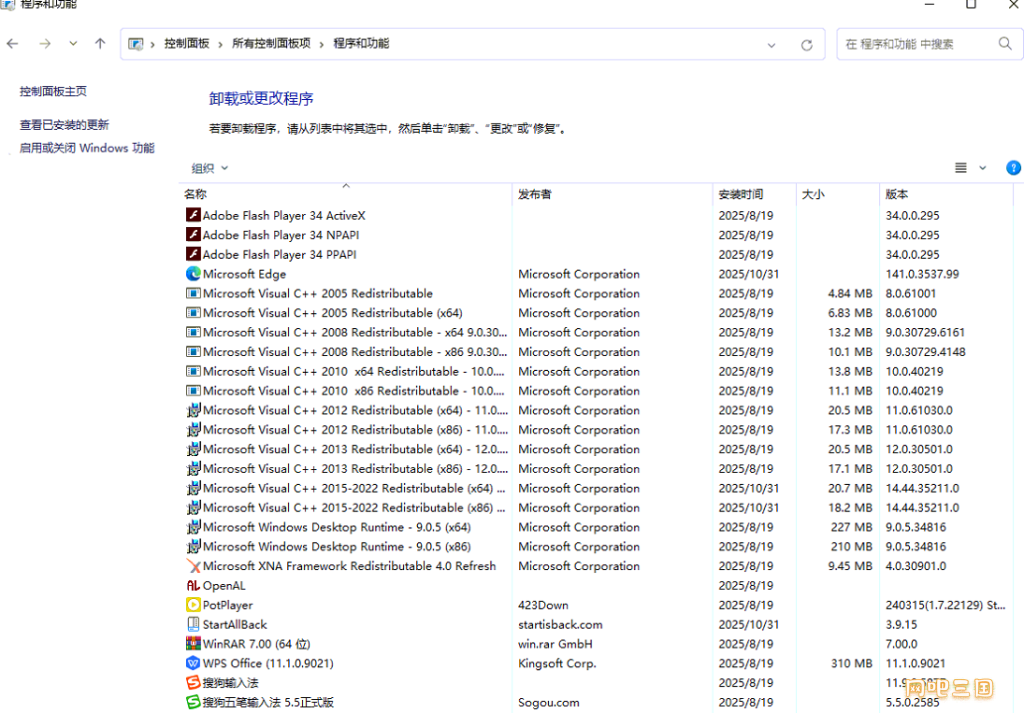Viewport: 1024px width, 713px height.
Task: Click publisher startisback.com cell
Action: point(560,624)
